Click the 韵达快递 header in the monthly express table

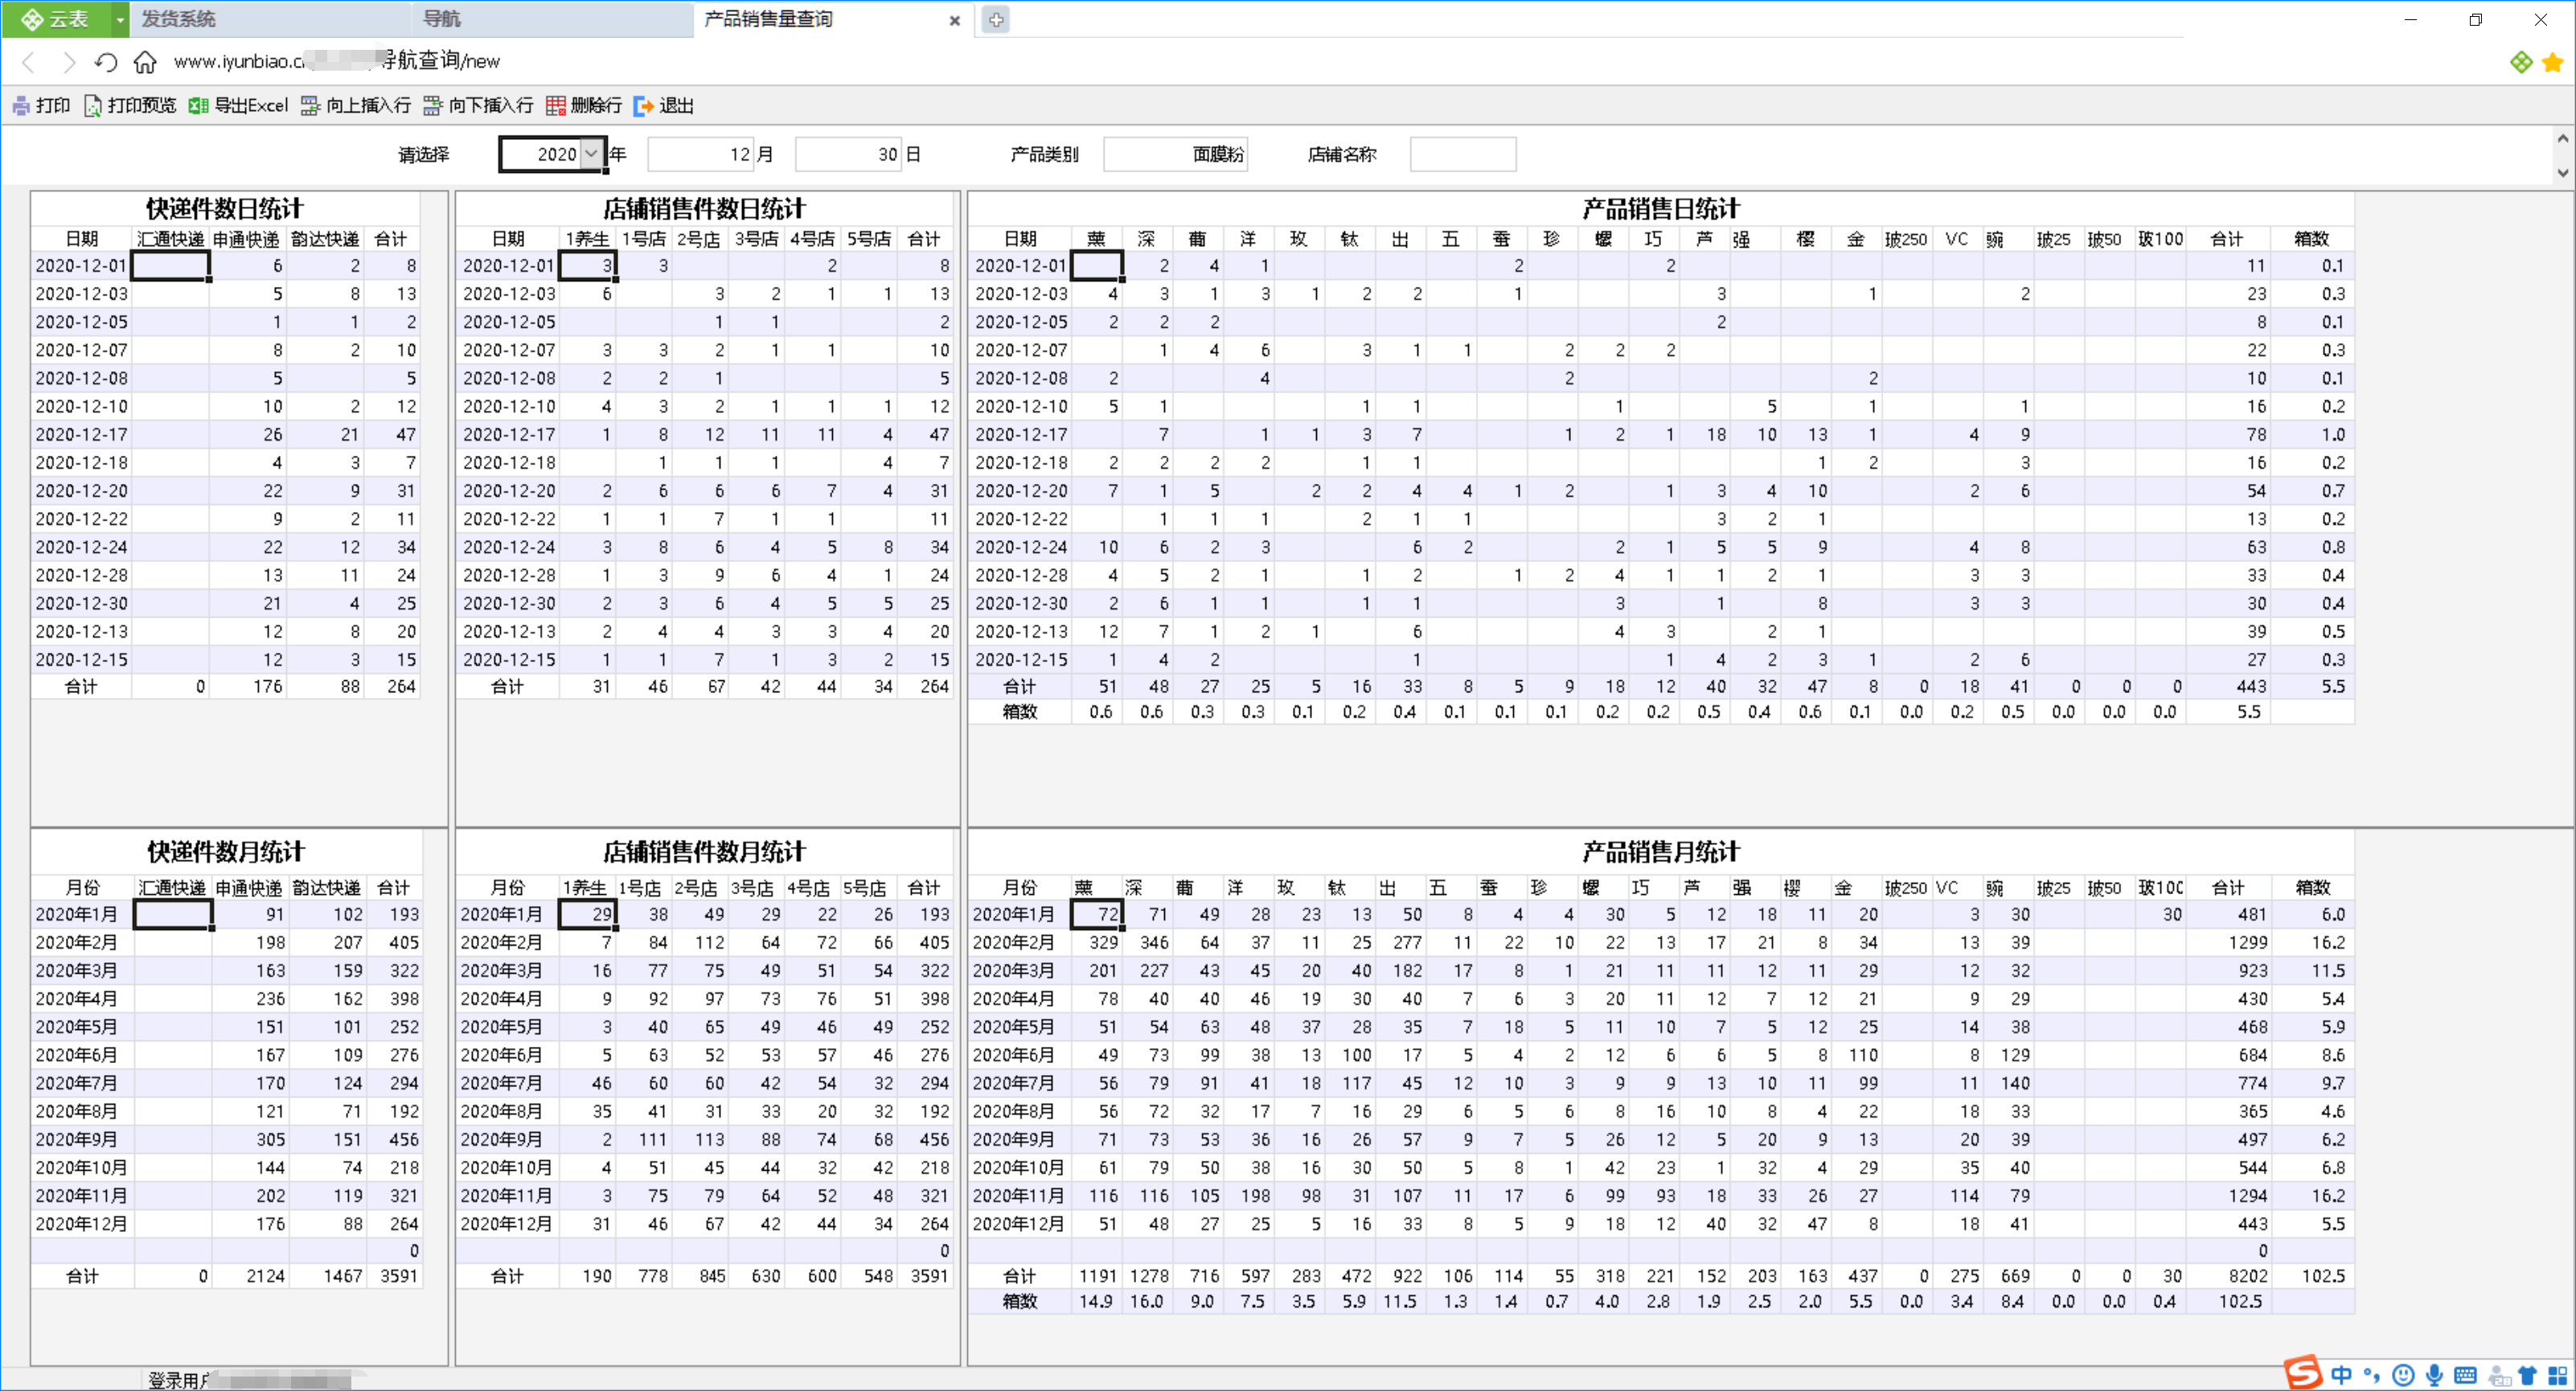[327, 888]
